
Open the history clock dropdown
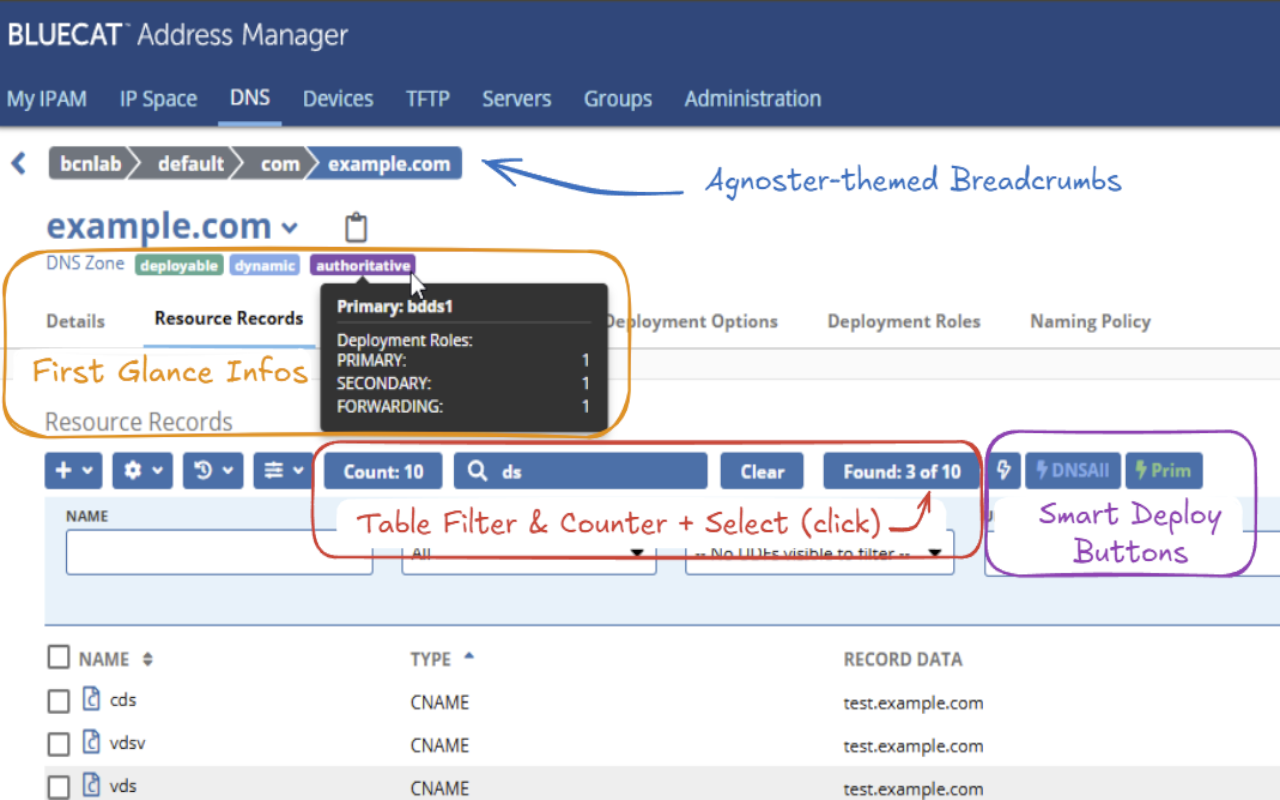coord(212,471)
